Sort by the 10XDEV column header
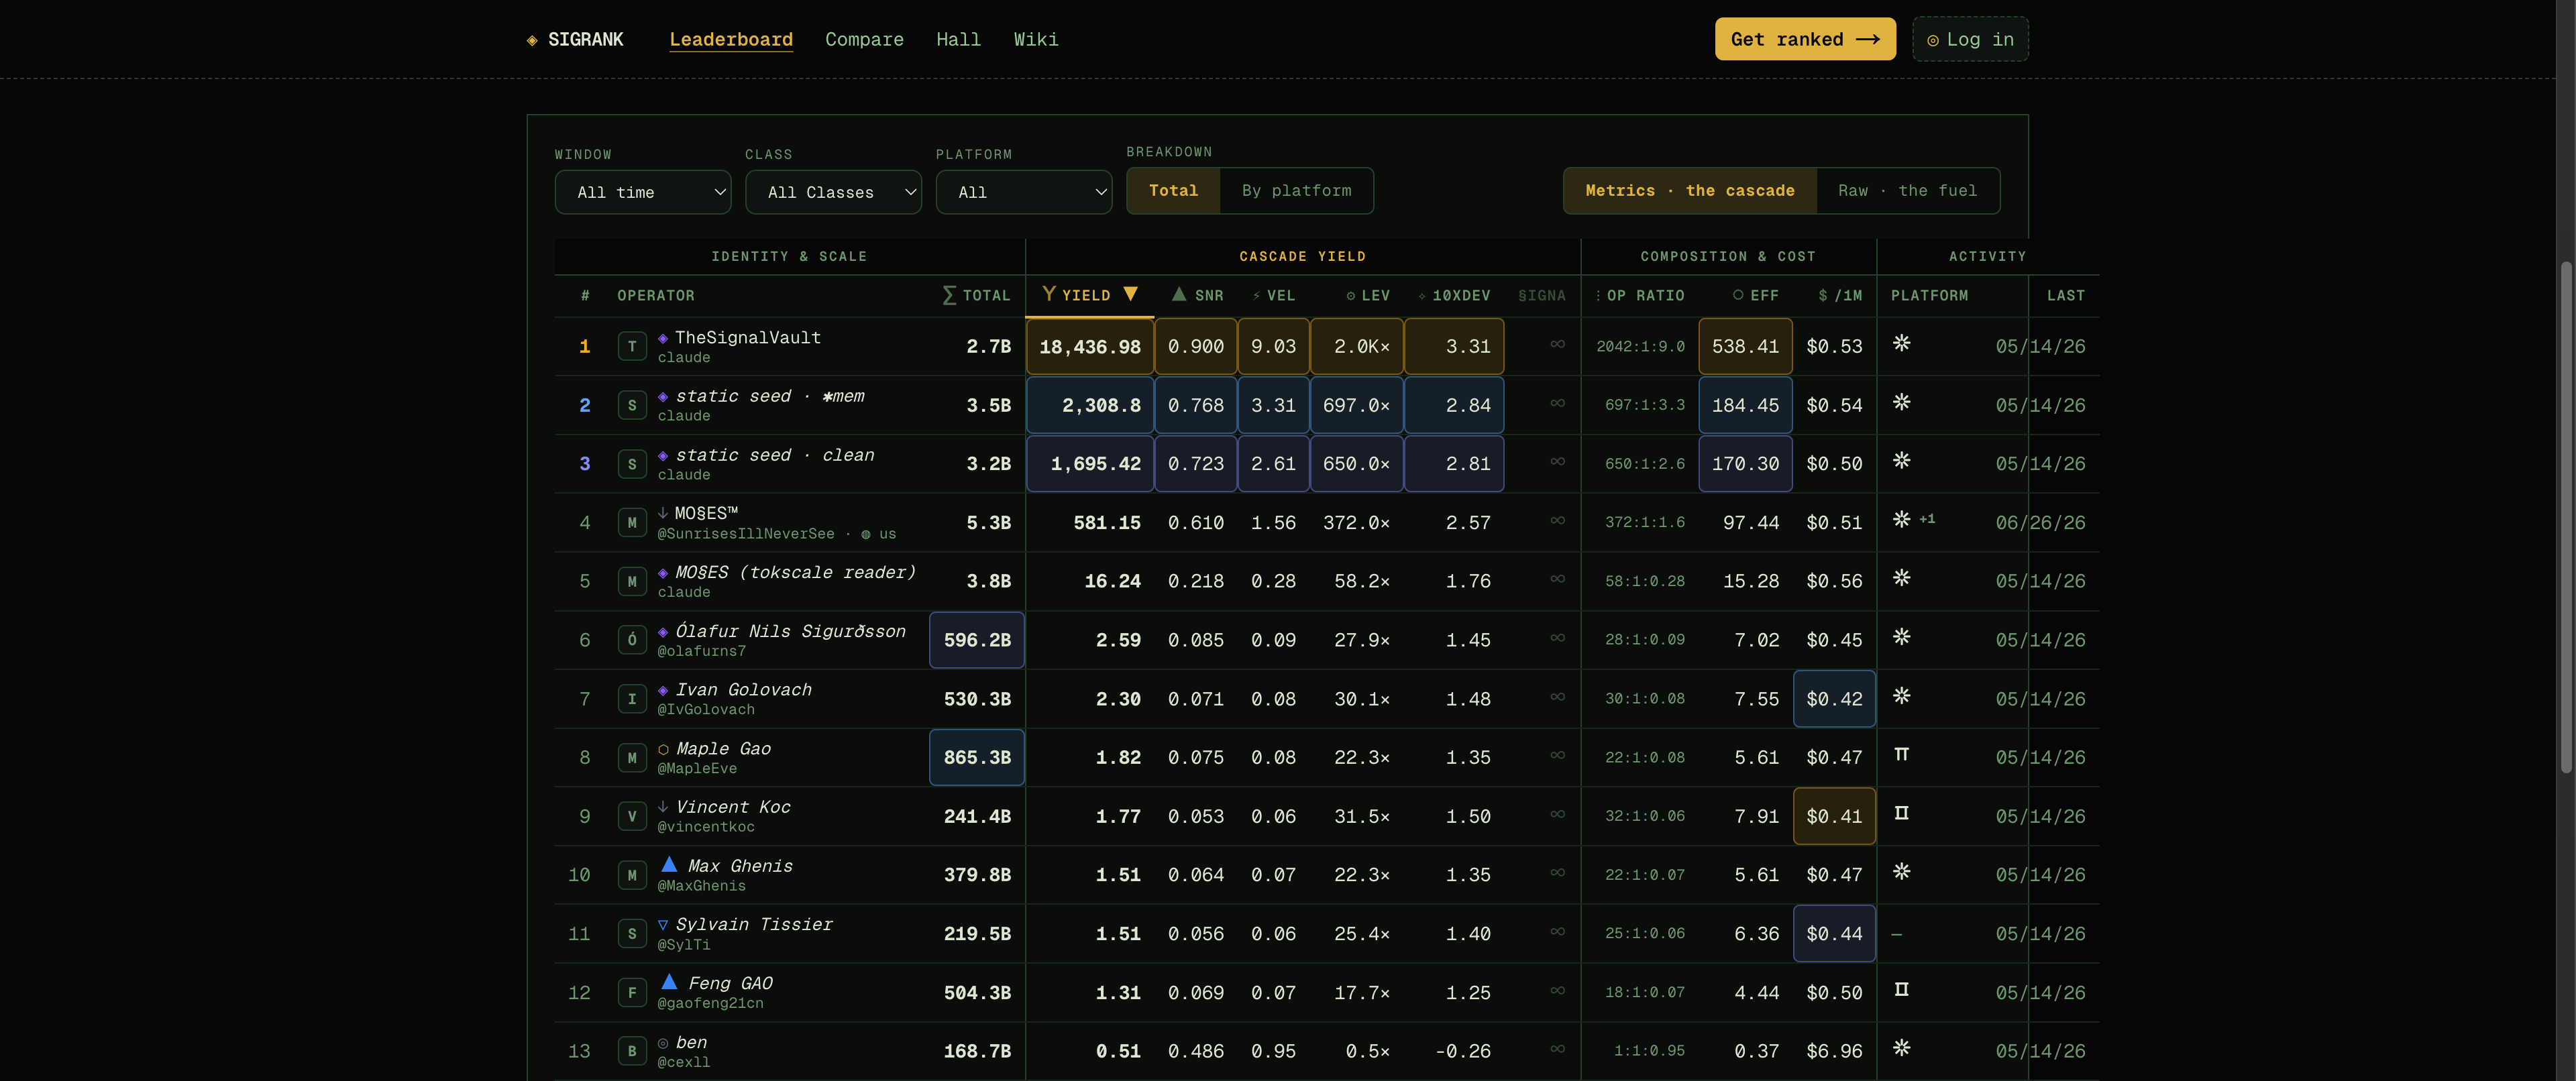Image resolution: width=2576 pixels, height=1081 pixels. (x=1454, y=296)
